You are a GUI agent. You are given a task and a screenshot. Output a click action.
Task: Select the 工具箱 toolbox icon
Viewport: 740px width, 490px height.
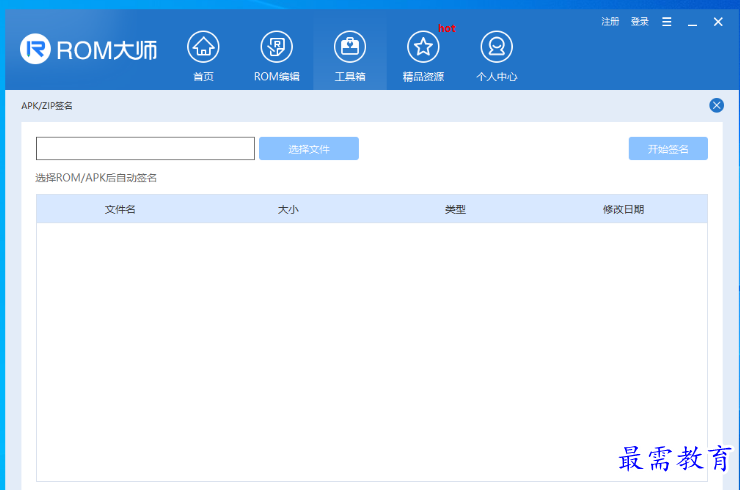click(x=350, y=47)
